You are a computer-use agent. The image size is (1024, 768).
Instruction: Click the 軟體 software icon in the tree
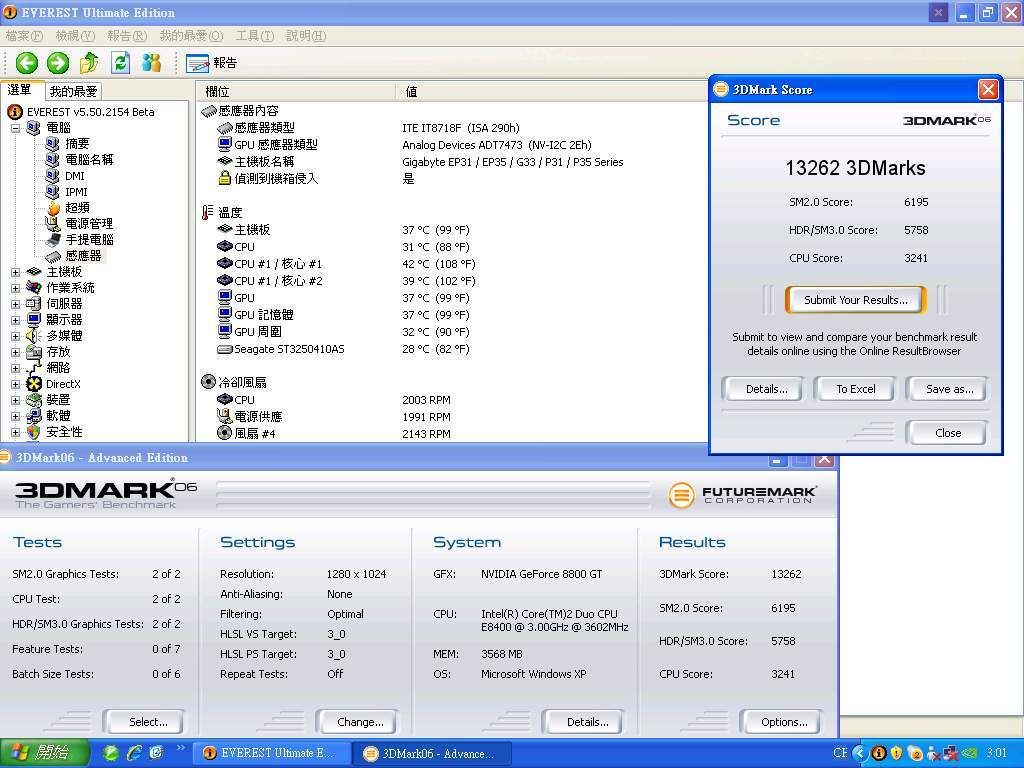[33, 416]
